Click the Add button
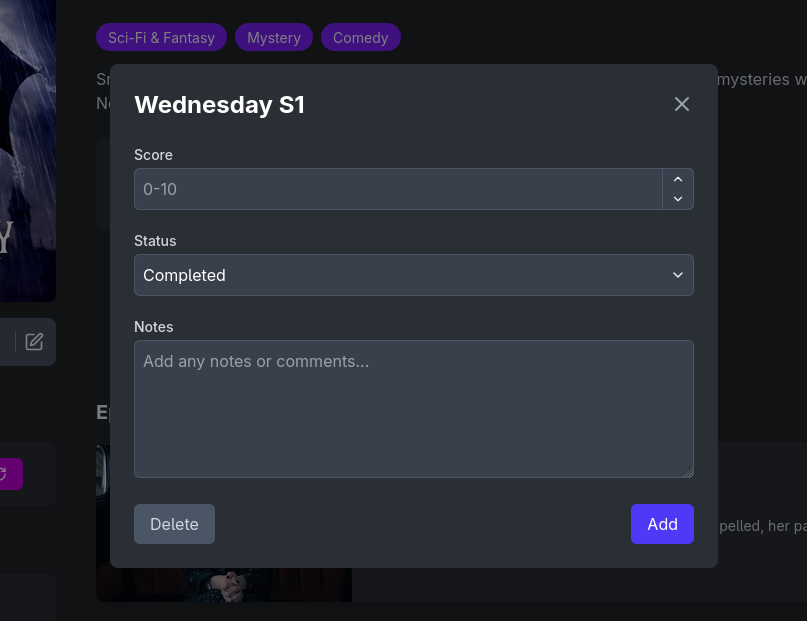 pyautogui.click(x=662, y=524)
